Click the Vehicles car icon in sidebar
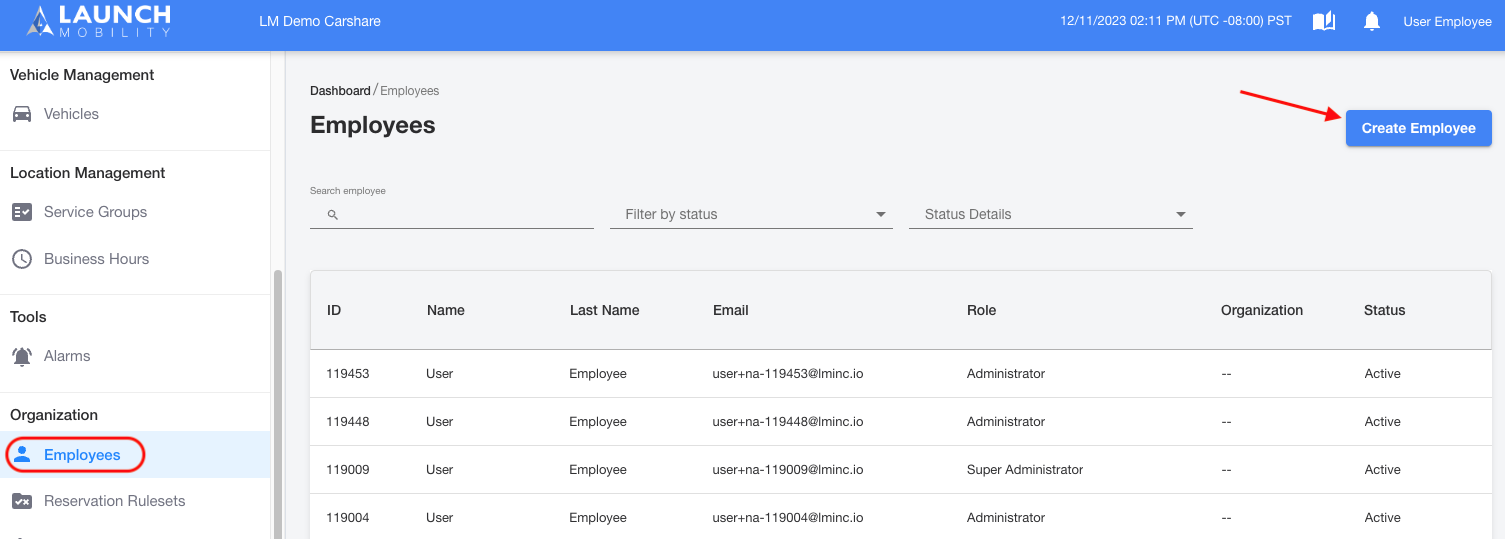Viewport: 1505px width, 539px height. point(22,114)
